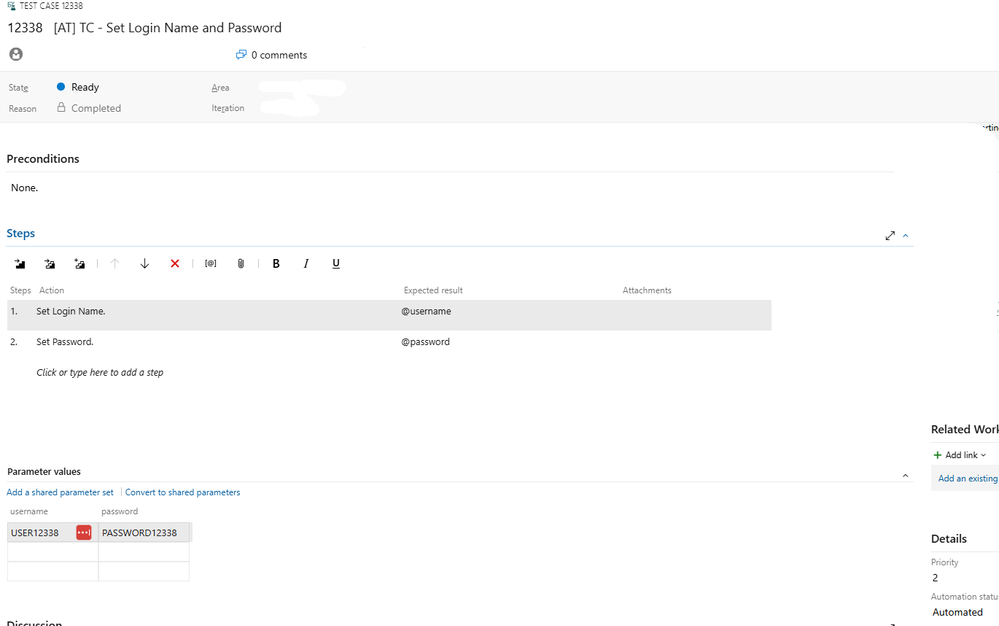The width and height of the screenshot is (999, 626).
Task: Click the Insert shared steps icon
Action: click(x=50, y=264)
